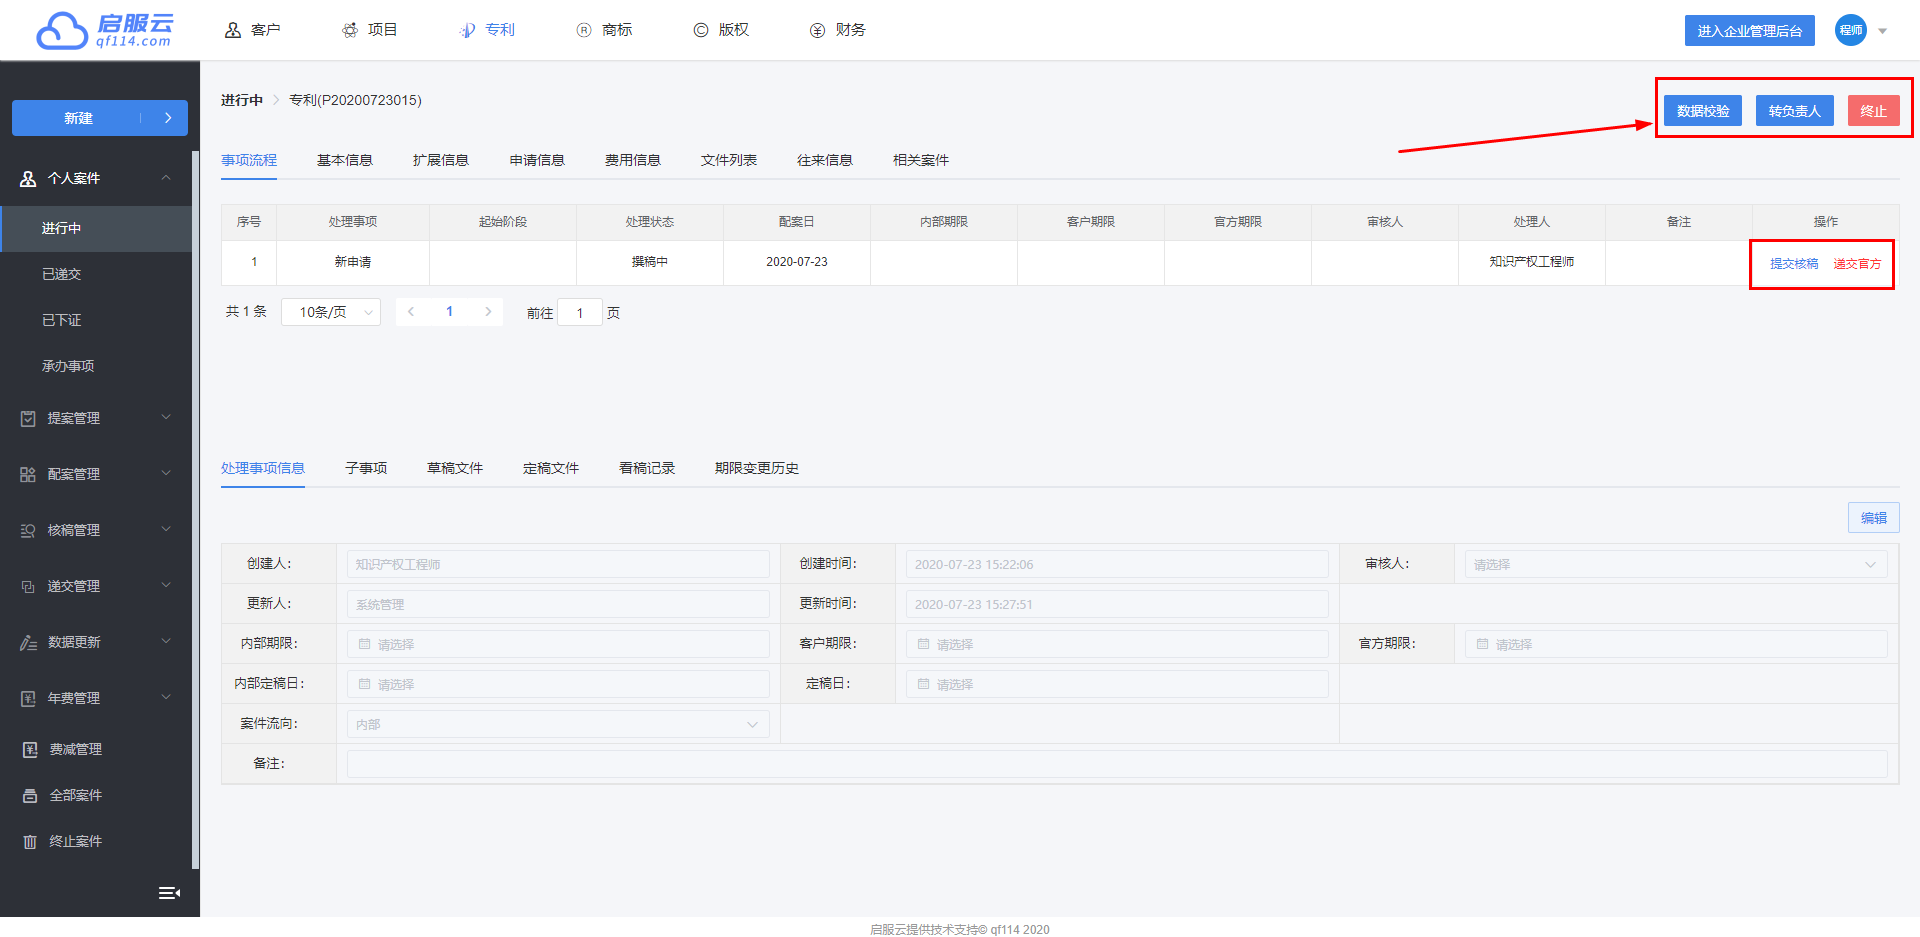This screenshot has height=937, width=1920.
Task: Click the 递交官方 link
Action: click(1857, 264)
